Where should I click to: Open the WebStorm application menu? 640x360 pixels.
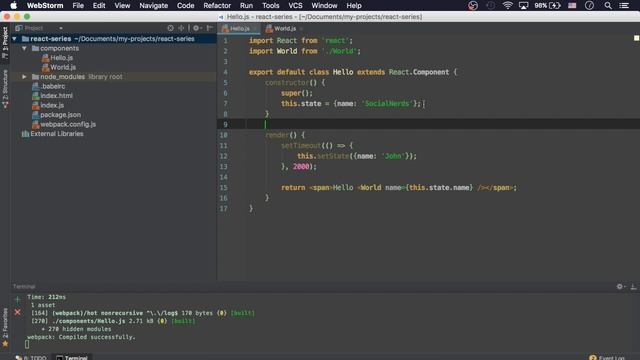[x=45, y=6]
